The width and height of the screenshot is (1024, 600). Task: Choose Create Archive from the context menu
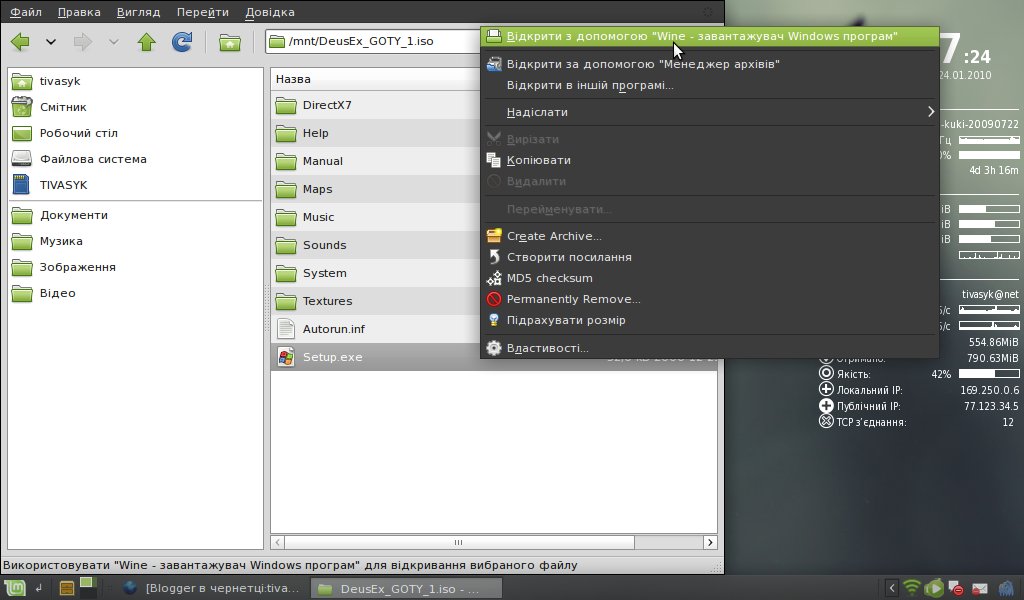pyautogui.click(x=709, y=236)
